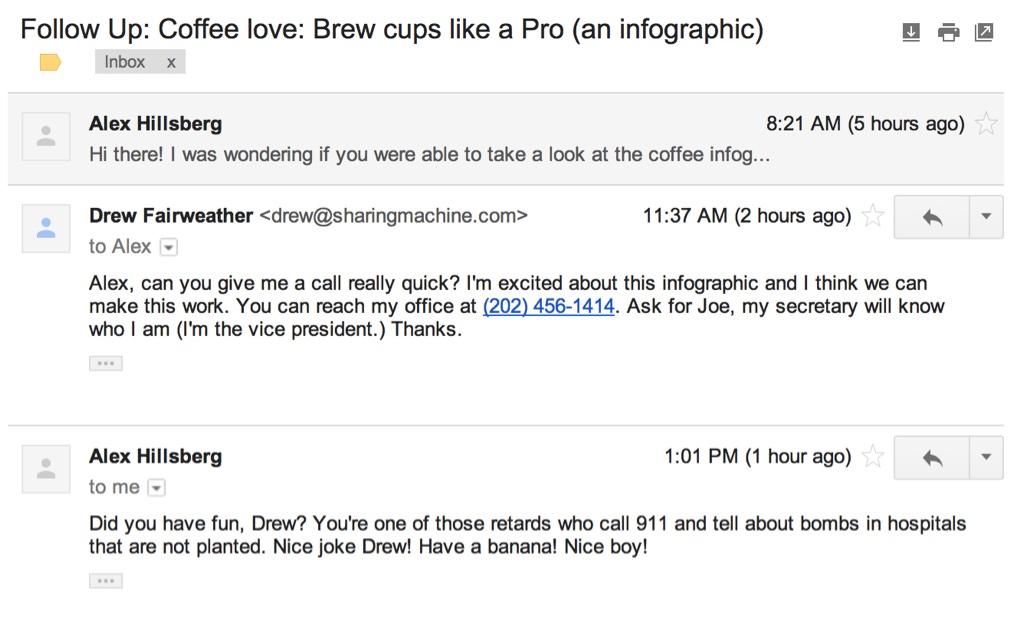Image resolution: width=1024 pixels, height=625 pixels.
Task: Star the 8:21 AM message from Alex
Action: [x=986, y=124]
